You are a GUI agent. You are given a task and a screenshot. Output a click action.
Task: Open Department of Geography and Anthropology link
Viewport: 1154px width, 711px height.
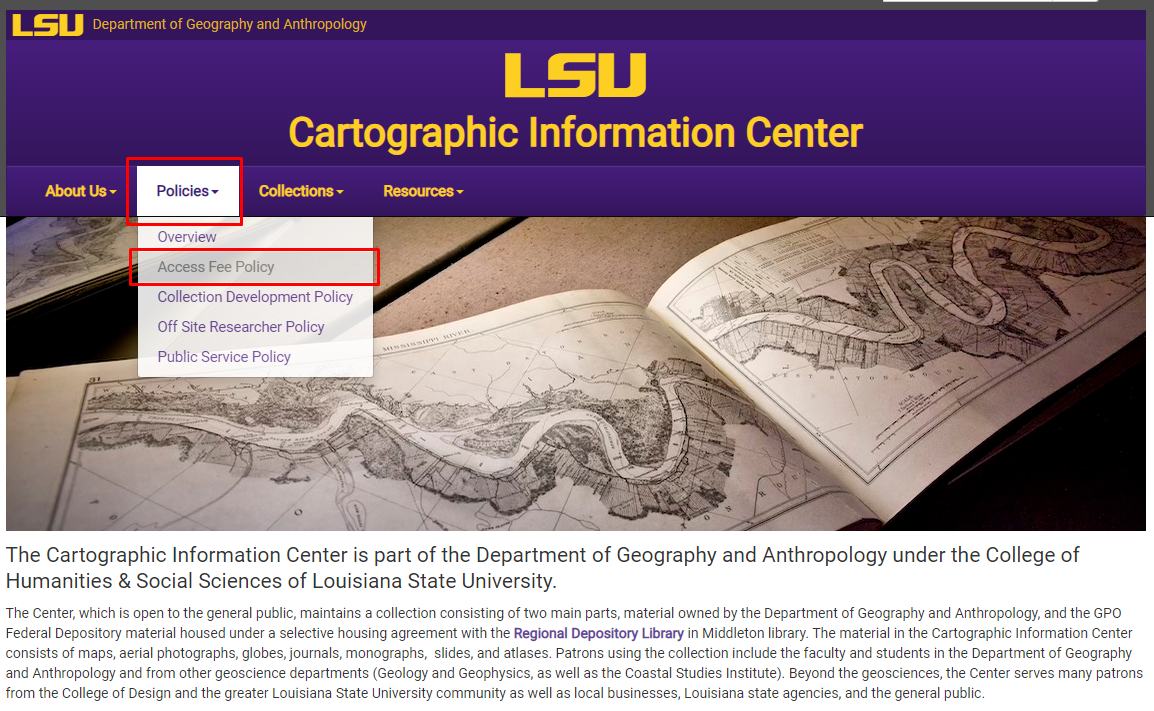click(x=230, y=24)
